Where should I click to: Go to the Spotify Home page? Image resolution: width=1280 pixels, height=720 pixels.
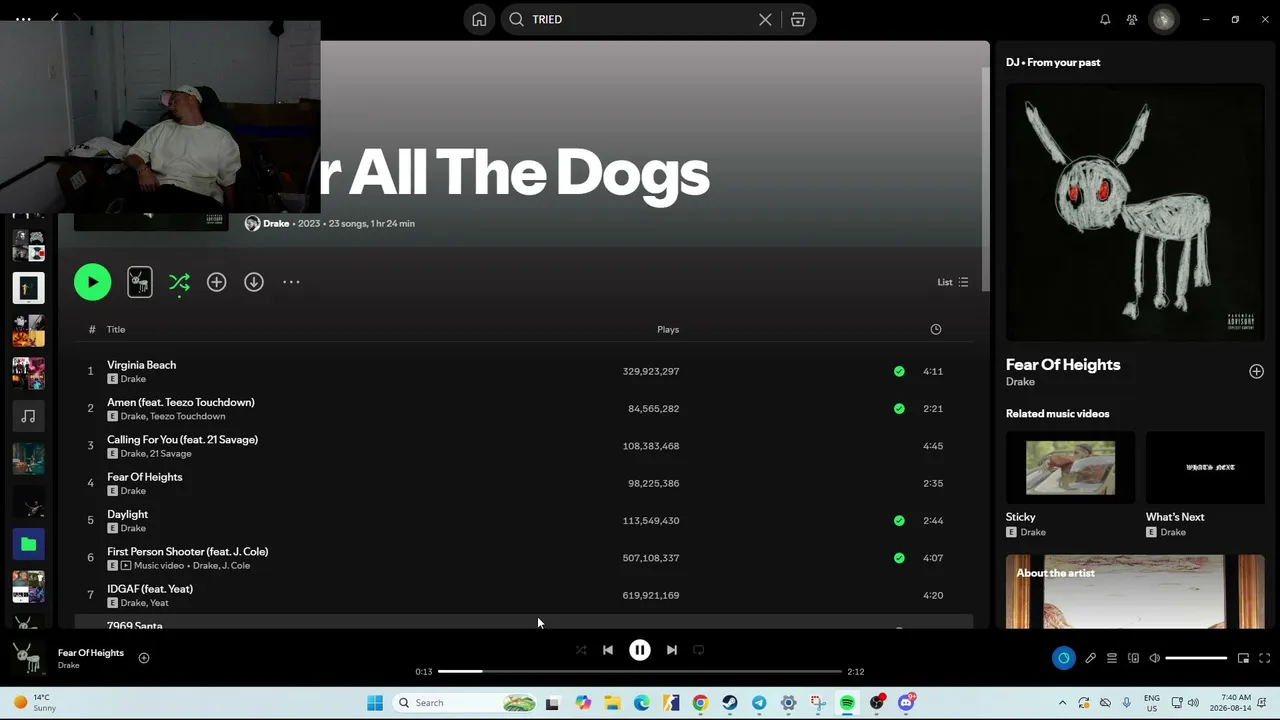pos(479,19)
